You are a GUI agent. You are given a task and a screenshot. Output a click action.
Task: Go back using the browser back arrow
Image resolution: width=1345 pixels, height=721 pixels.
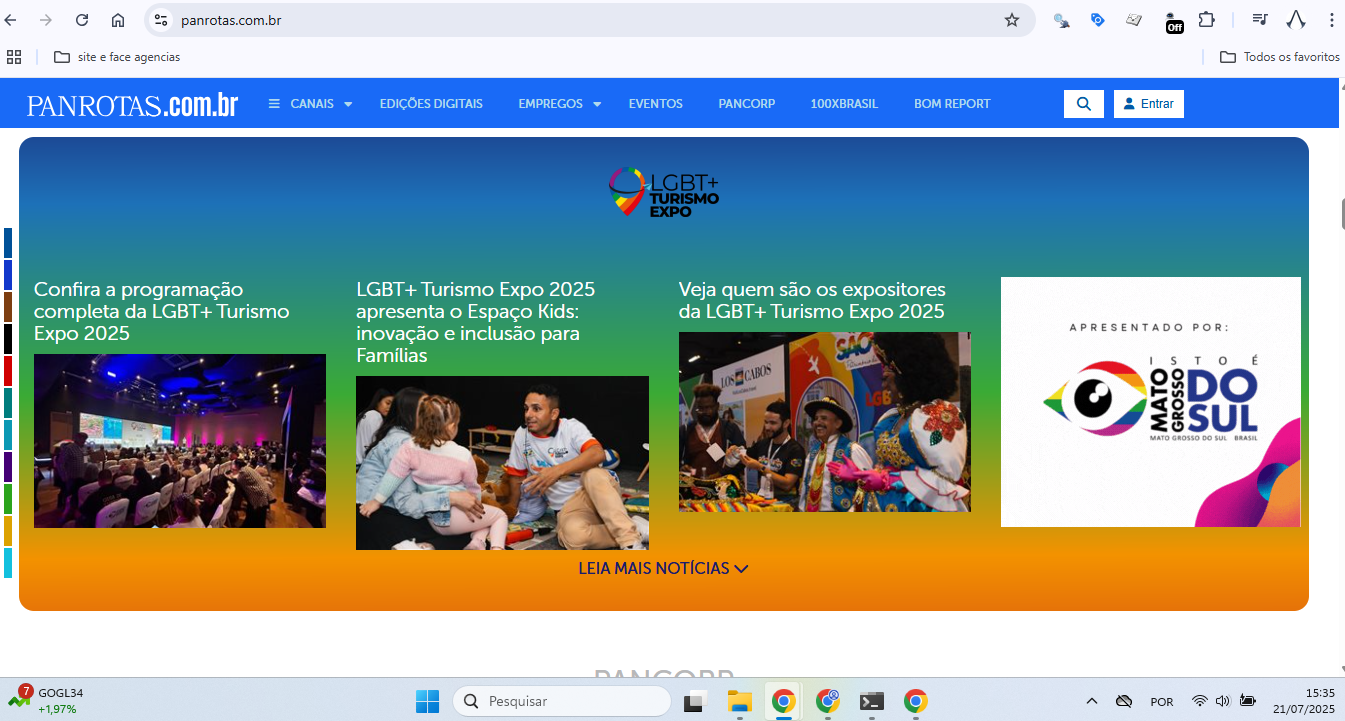pos(11,20)
